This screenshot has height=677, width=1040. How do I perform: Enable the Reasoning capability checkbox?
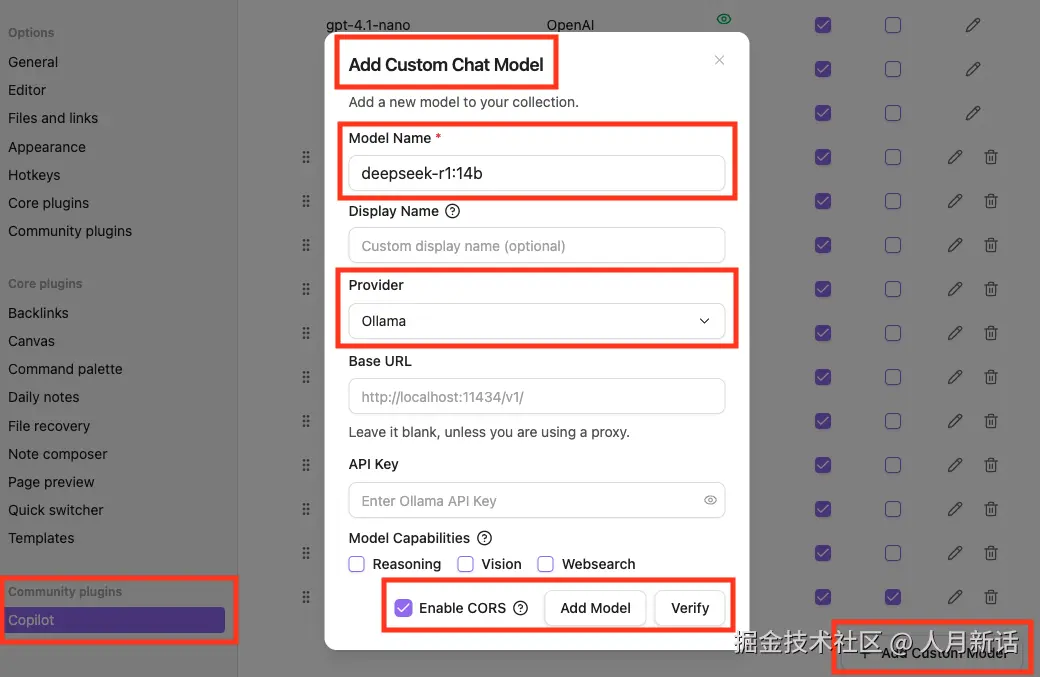[x=357, y=564]
